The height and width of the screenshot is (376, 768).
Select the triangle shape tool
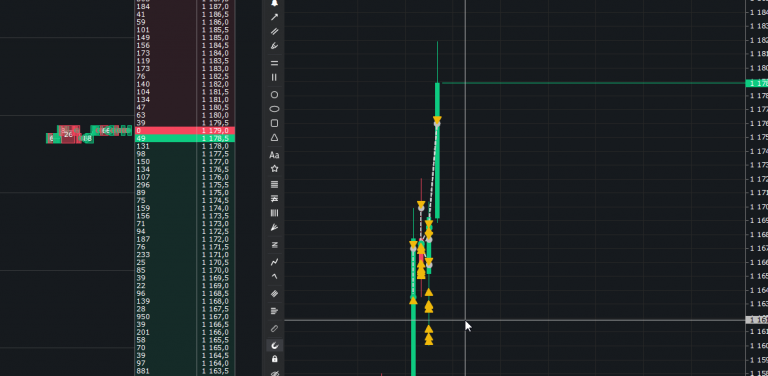[x=274, y=138]
